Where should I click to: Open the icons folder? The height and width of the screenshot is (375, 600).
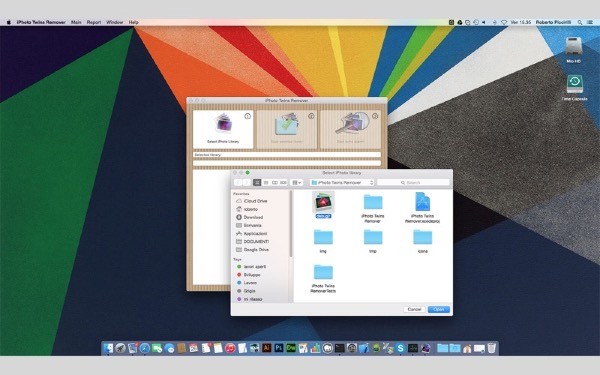[x=422, y=237]
